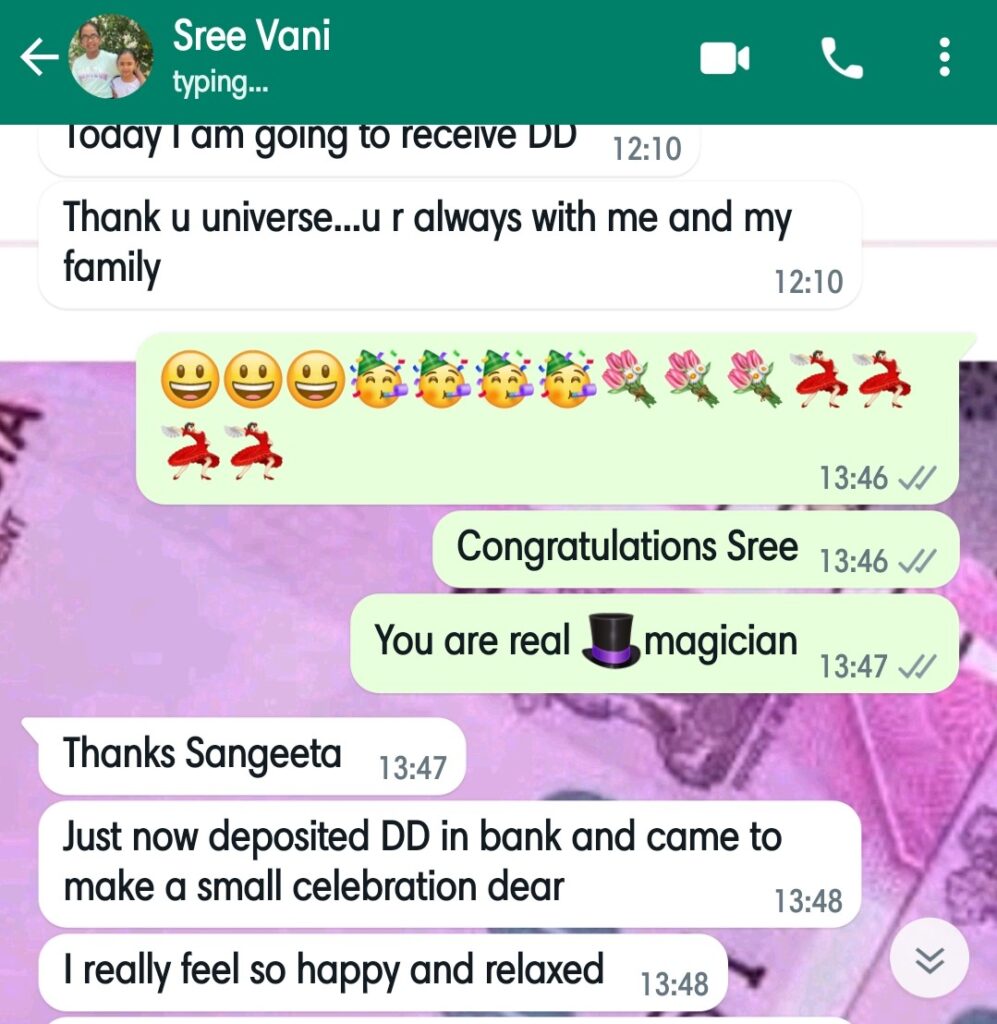This screenshot has height=1024, width=997.
Task: Tap the double check mark beside 13:47
Action: [918, 667]
